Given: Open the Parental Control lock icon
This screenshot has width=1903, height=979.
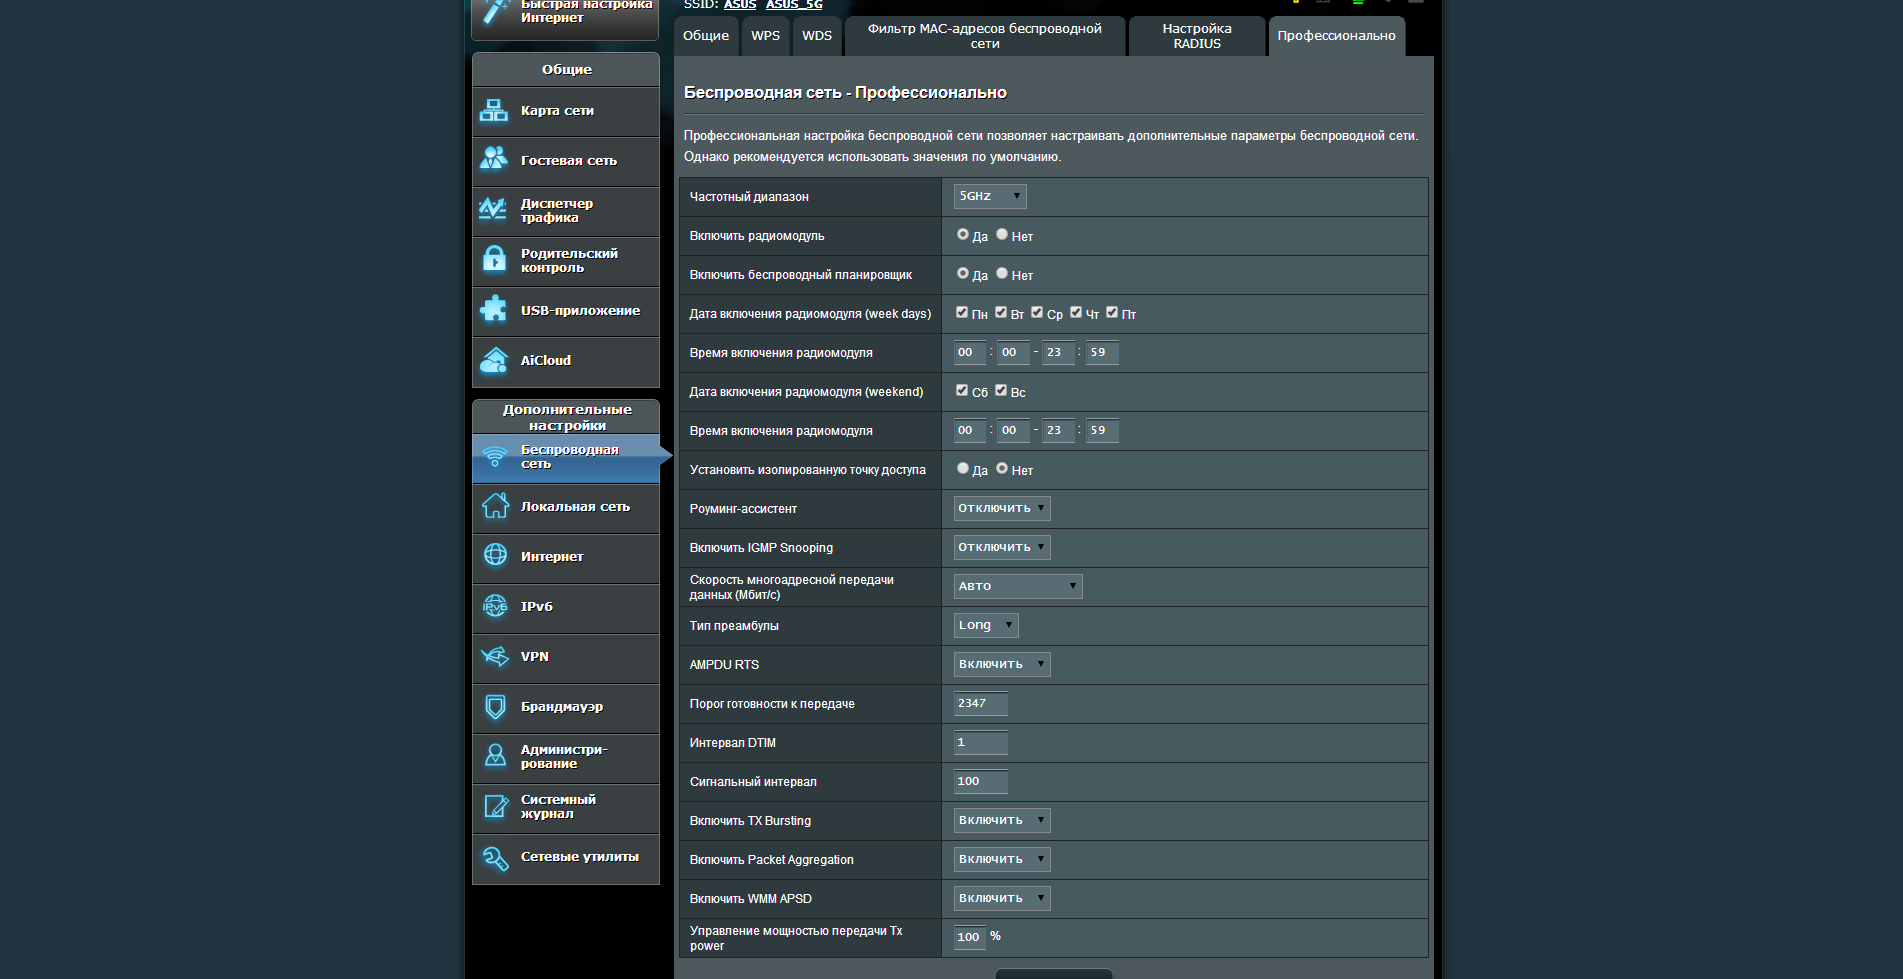Looking at the screenshot, I should tap(494, 259).
